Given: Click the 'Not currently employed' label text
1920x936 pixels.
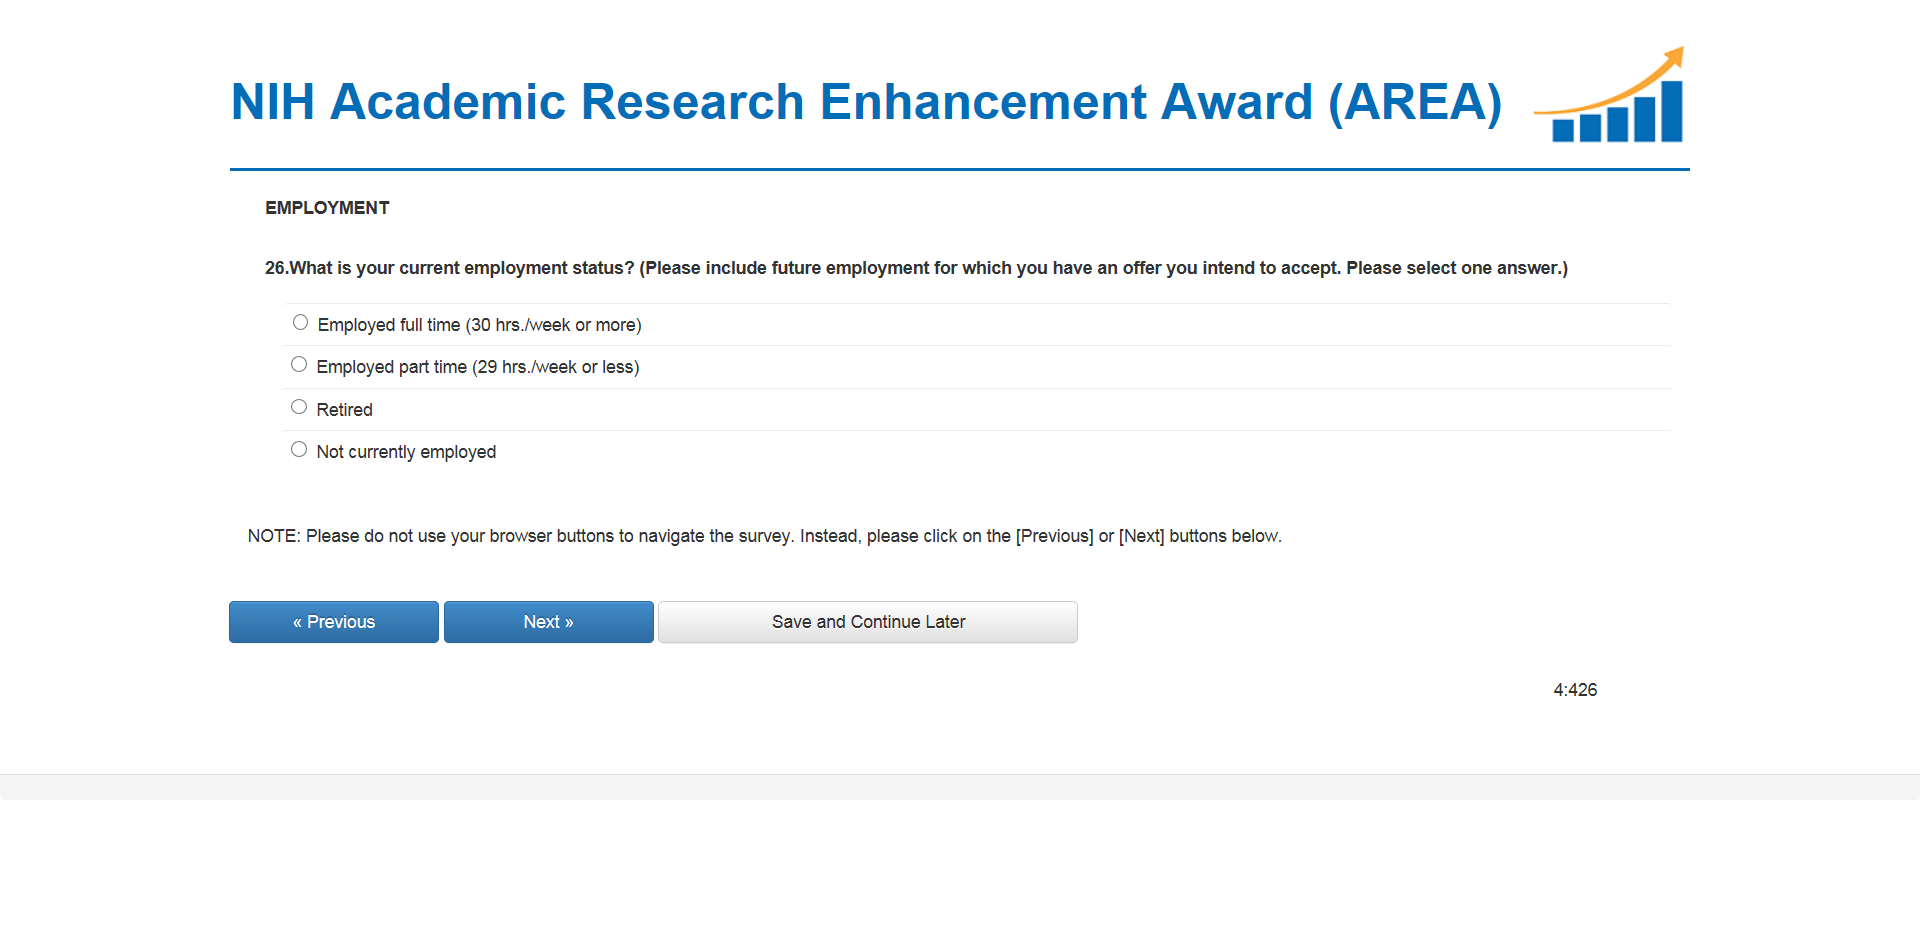Looking at the screenshot, I should pyautogui.click(x=406, y=452).
